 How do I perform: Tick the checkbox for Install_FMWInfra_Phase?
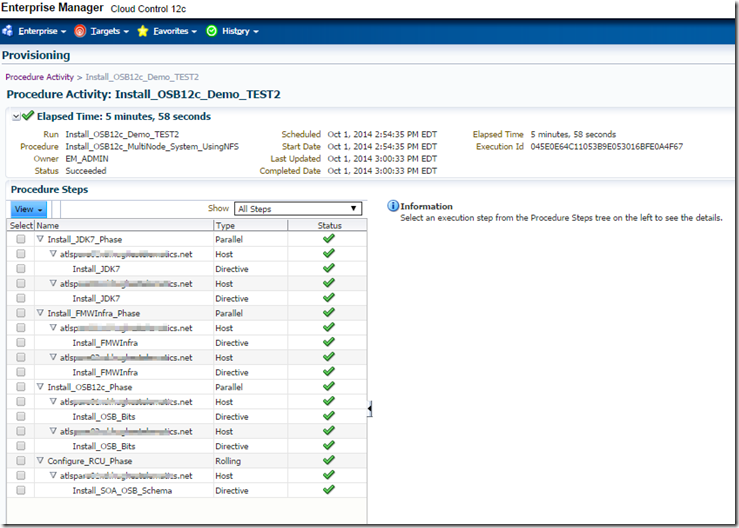pyautogui.click(x=21, y=313)
